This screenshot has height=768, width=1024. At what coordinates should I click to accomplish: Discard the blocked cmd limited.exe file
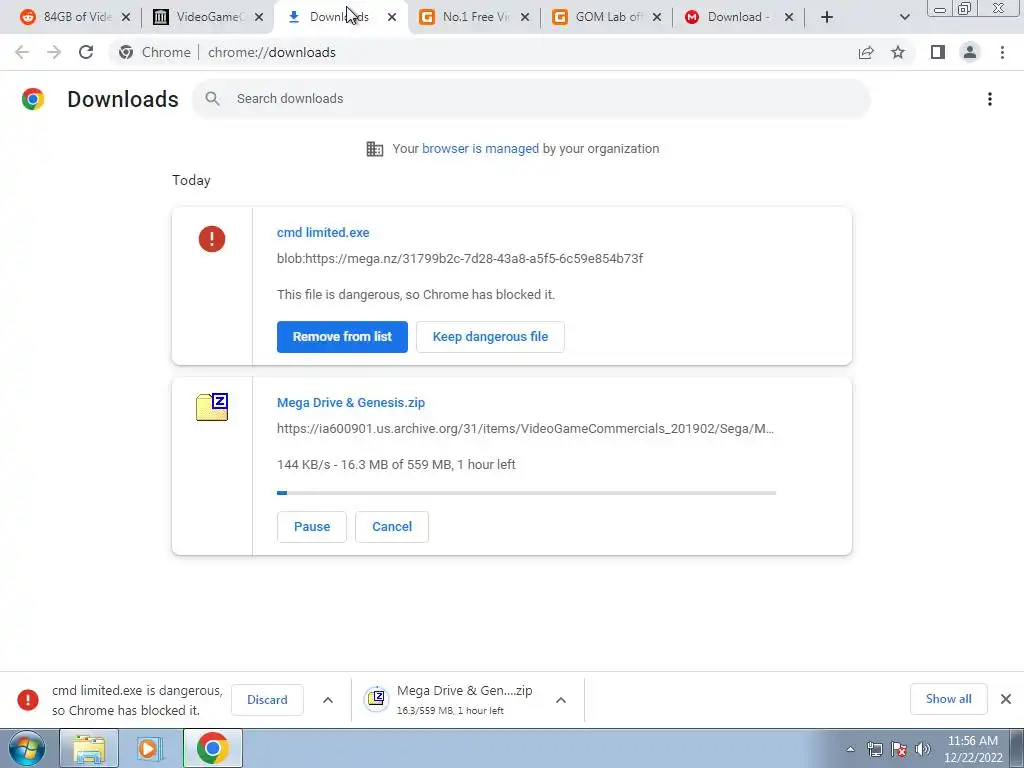(x=267, y=700)
